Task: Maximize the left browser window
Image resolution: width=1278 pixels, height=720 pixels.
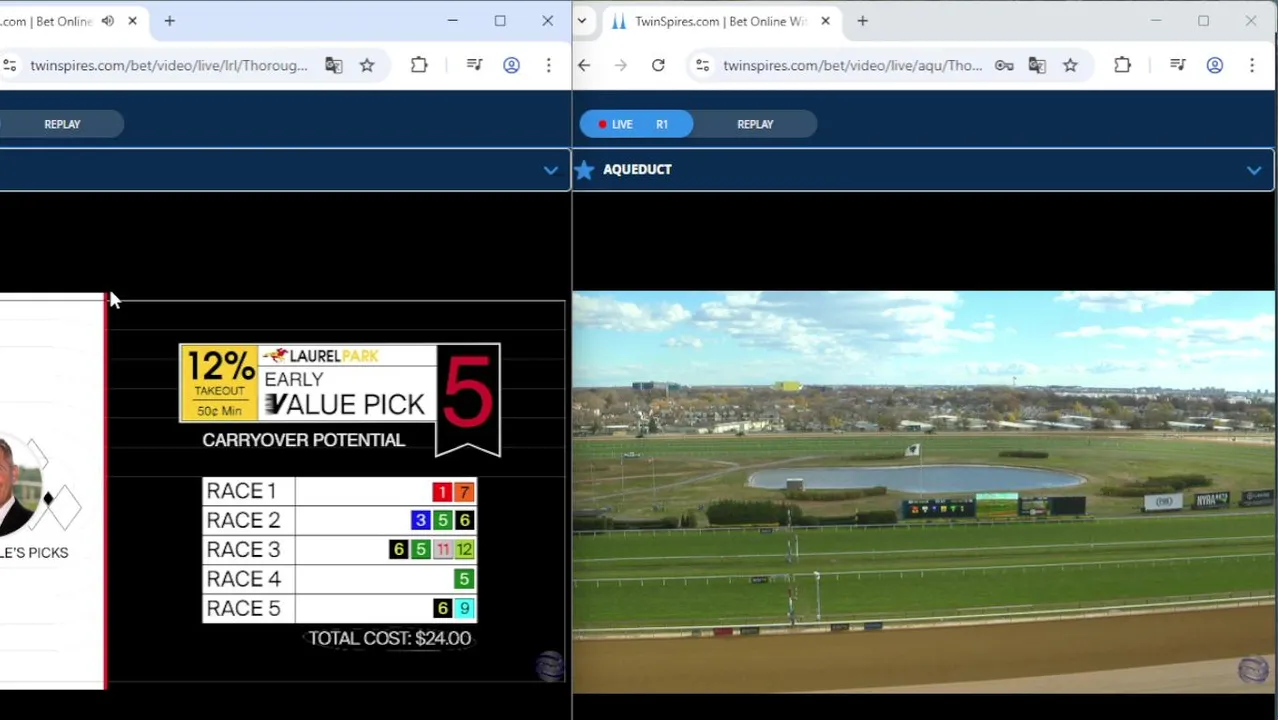Action: (500, 21)
